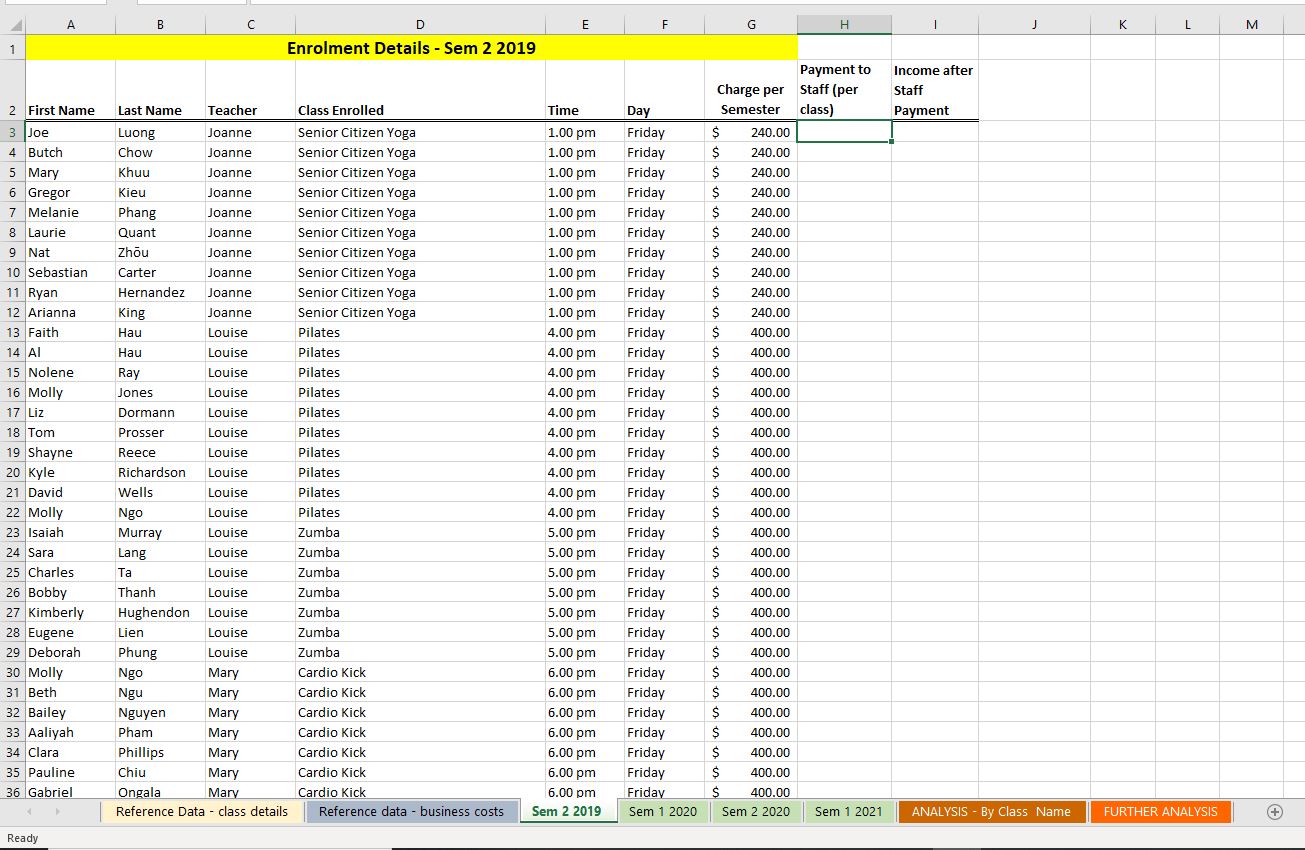This screenshot has width=1305, height=850.
Task: Select the Day heading cell
Action: [664, 91]
